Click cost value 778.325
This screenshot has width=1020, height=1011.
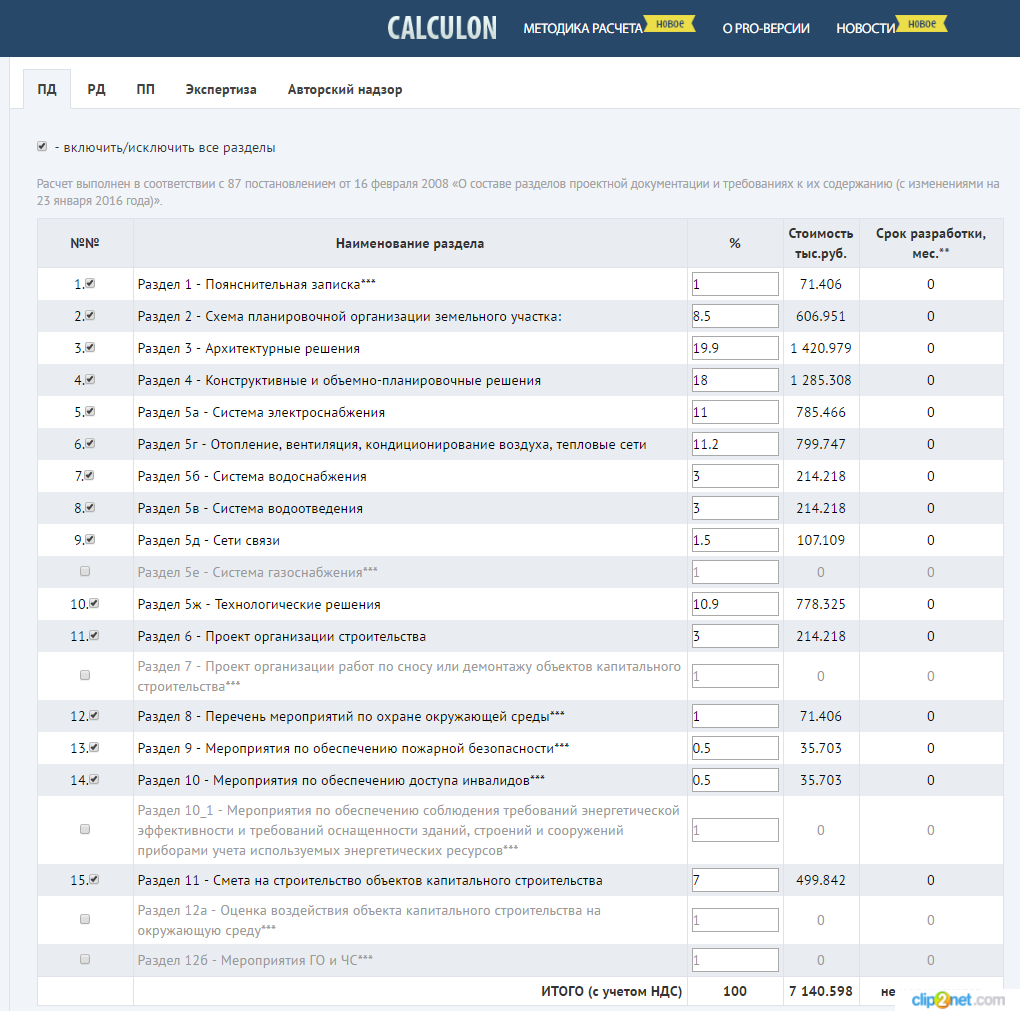821,604
